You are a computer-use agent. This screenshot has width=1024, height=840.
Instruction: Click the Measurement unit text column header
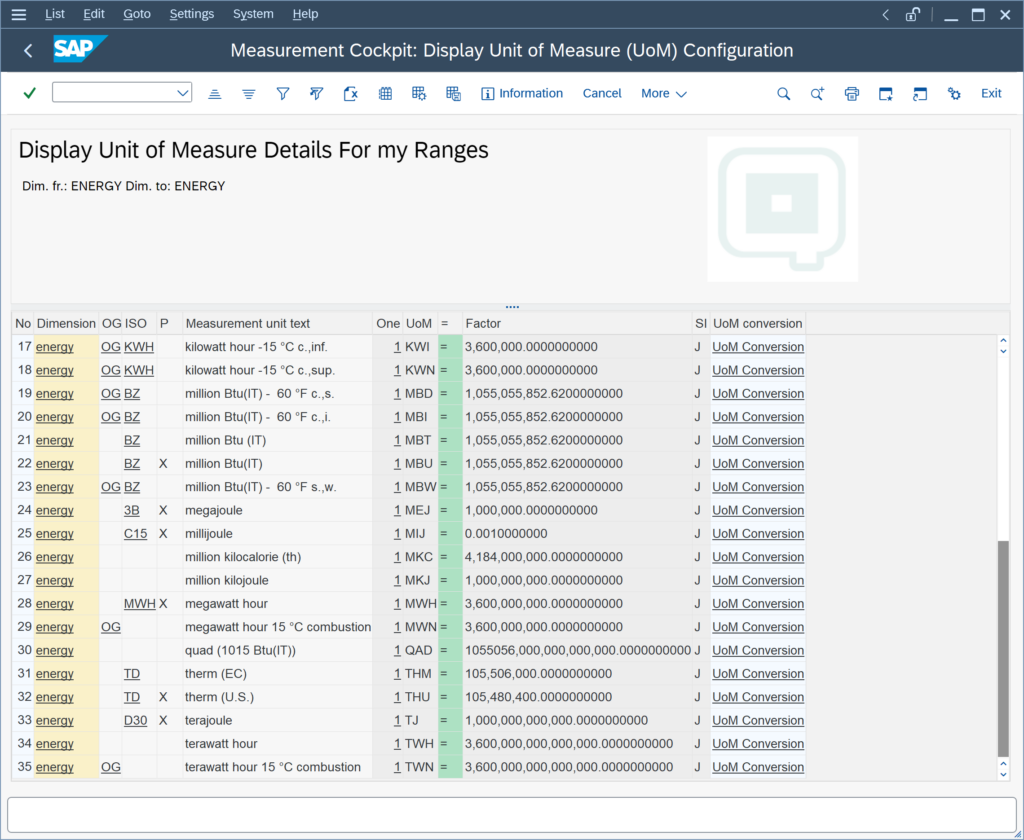tap(278, 323)
